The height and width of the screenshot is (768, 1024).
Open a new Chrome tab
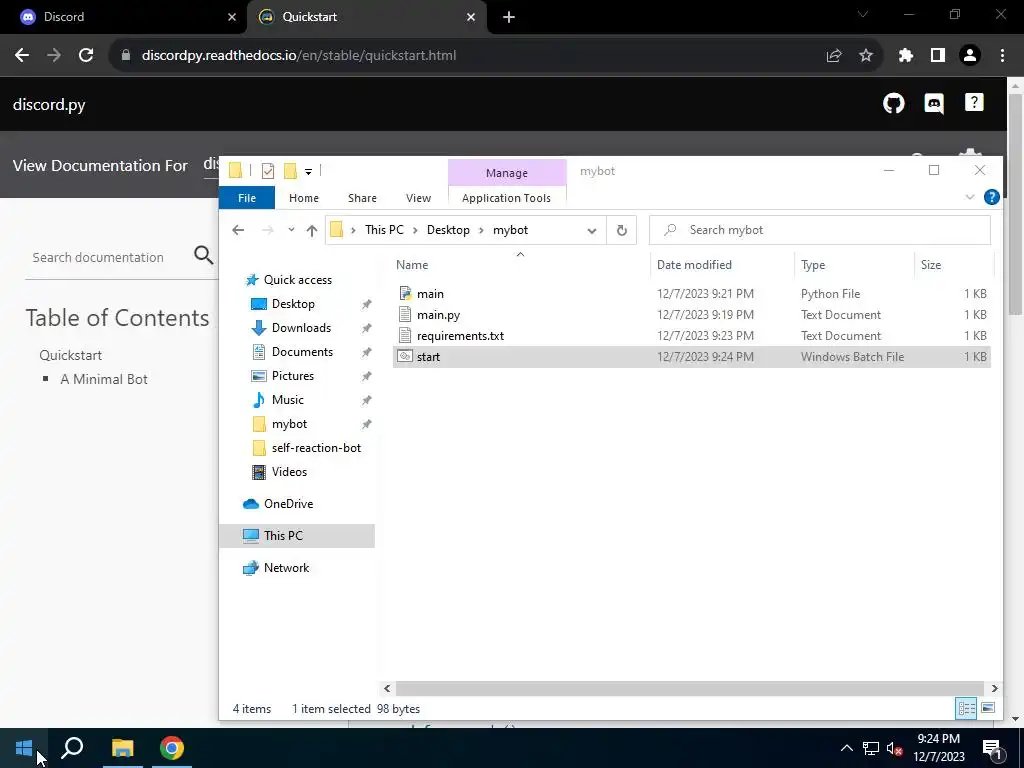(x=509, y=17)
